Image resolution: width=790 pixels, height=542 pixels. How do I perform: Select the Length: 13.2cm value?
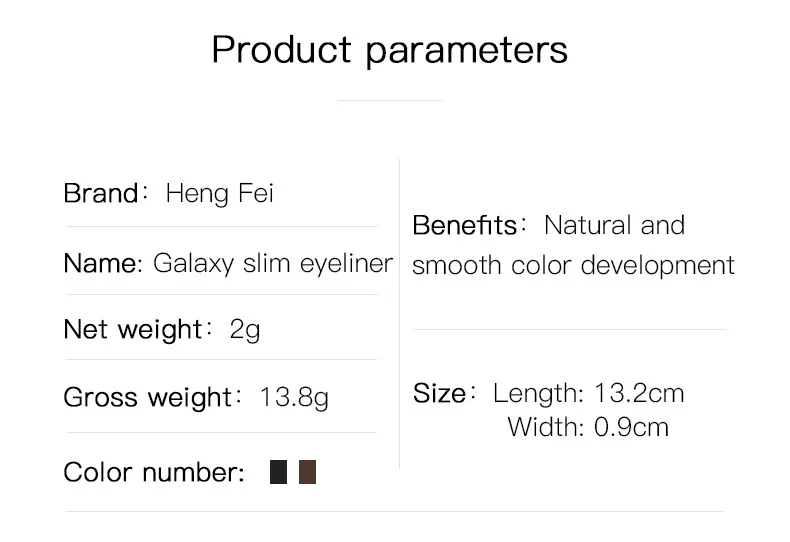click(x=588, y=393)
